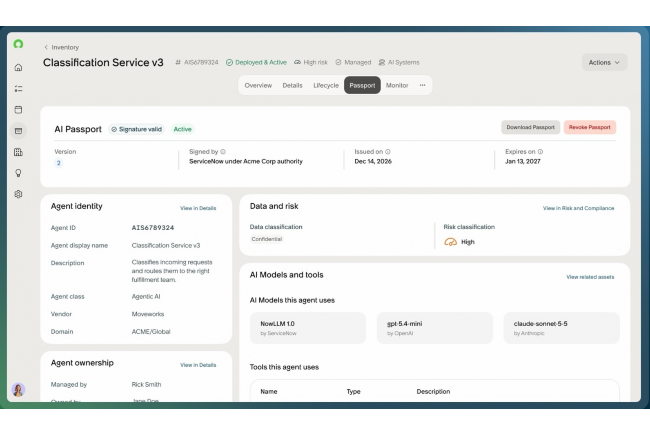Open the claude-sonnet-5-5 model card

(x=562, y=328)
